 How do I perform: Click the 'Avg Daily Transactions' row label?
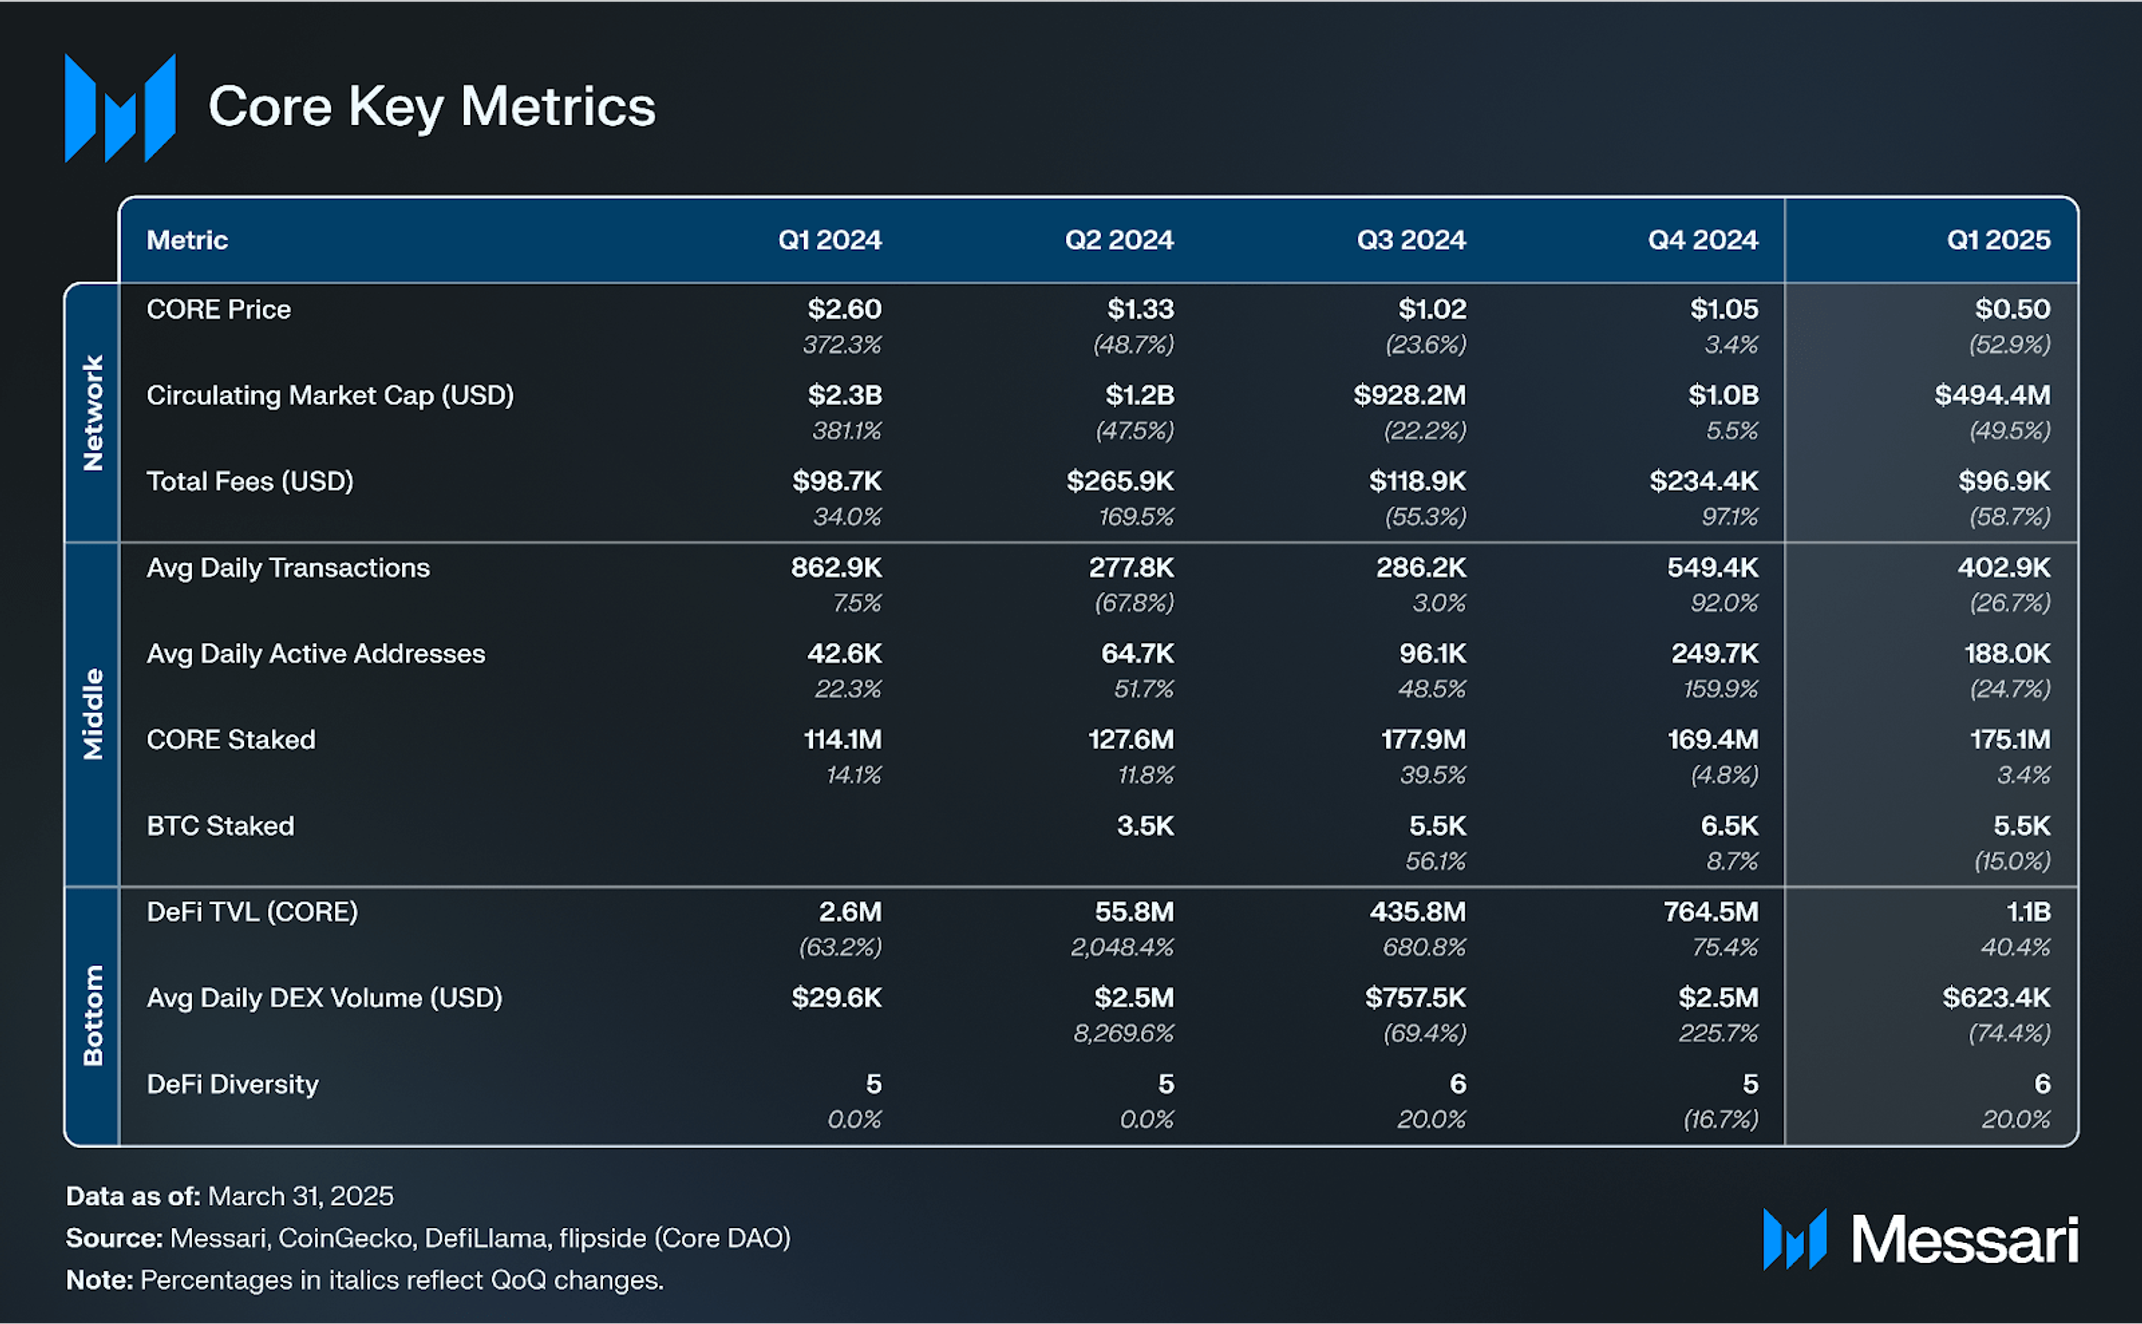[288, 568]
